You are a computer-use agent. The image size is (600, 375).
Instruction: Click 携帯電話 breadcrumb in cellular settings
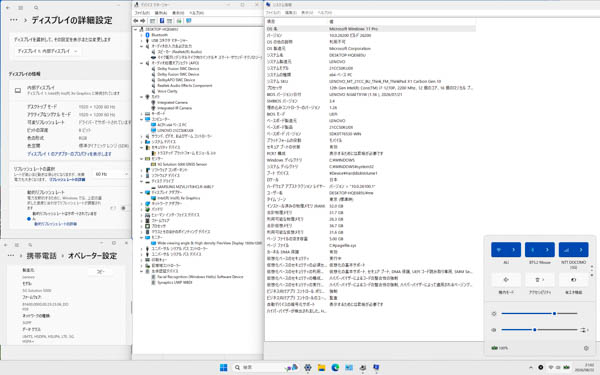(41, 256)
